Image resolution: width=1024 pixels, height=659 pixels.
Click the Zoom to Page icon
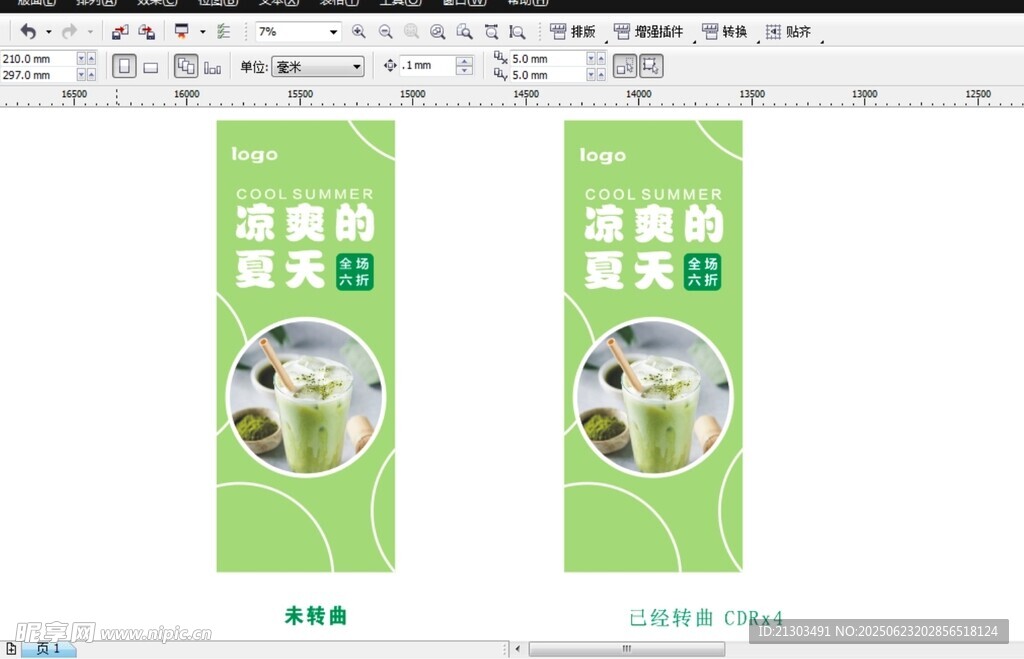(464, 31)
